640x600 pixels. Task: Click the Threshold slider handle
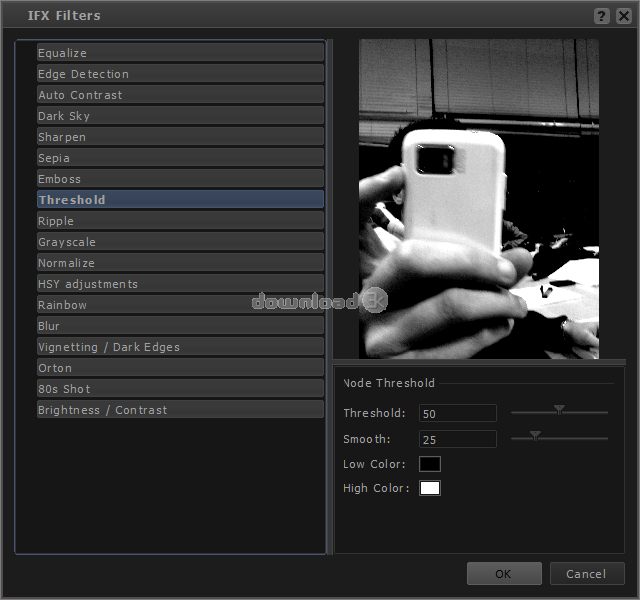(x=559, y=410)
